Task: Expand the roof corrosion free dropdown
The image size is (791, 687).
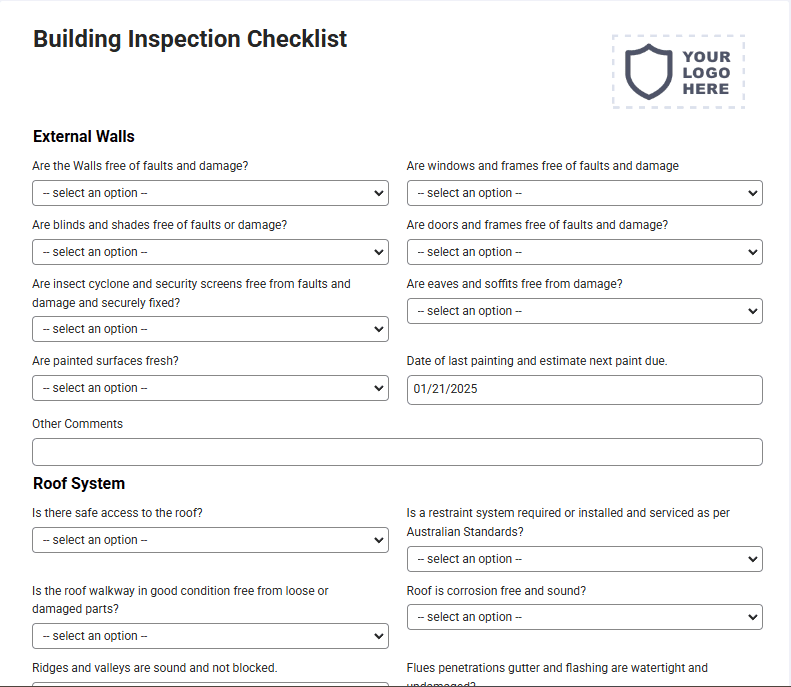Action: [x=585, y=617]
